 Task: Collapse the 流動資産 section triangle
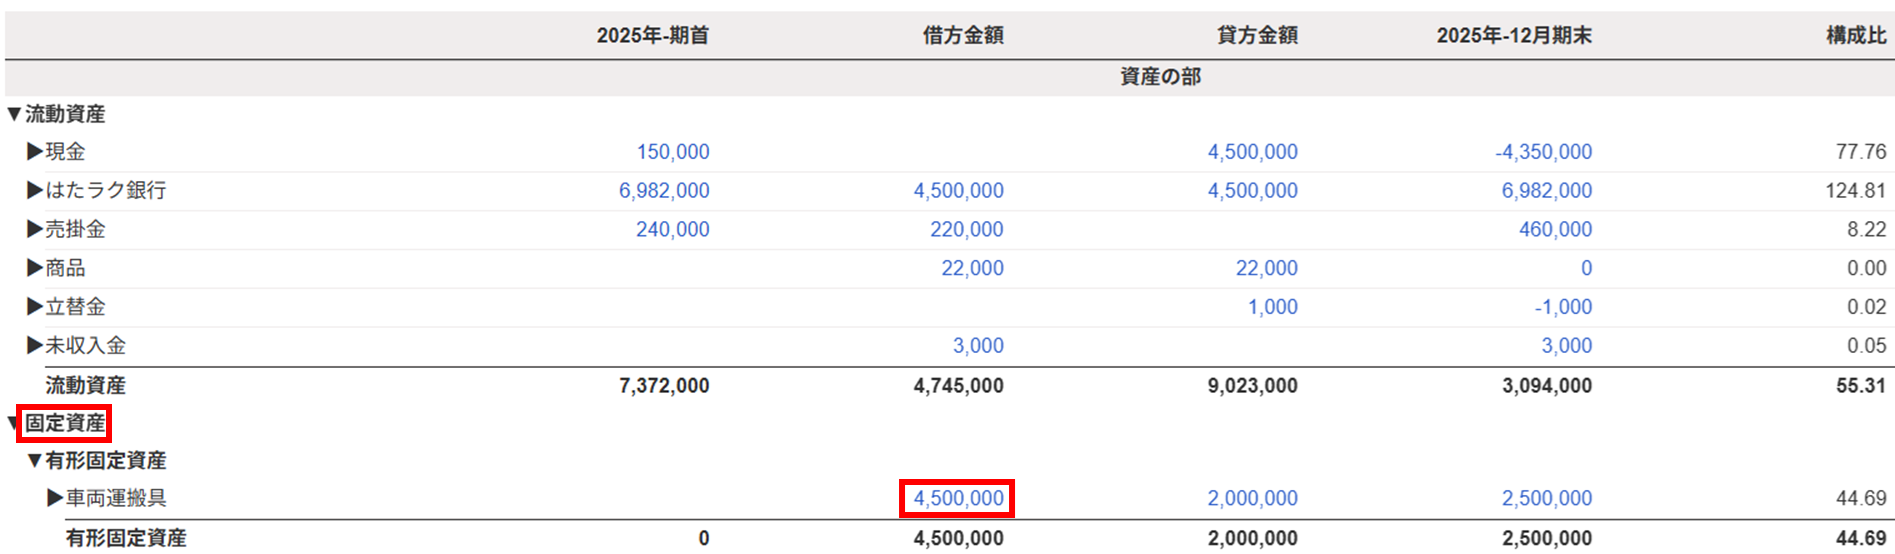[x=14, y=114]
